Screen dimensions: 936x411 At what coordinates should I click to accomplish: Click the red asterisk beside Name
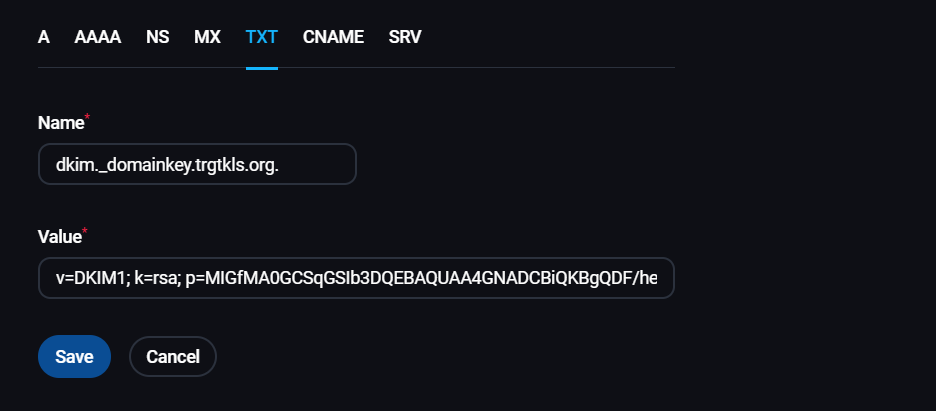tap(86, 119)
